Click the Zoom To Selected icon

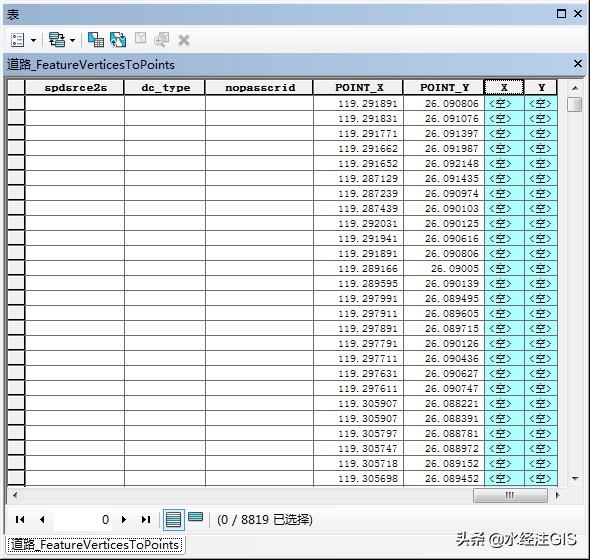tap(161, 40)
